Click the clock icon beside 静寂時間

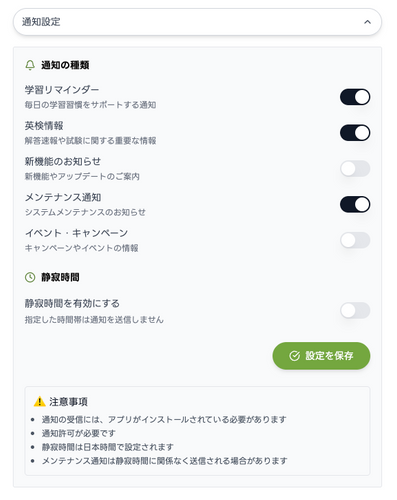coord(30,277)
